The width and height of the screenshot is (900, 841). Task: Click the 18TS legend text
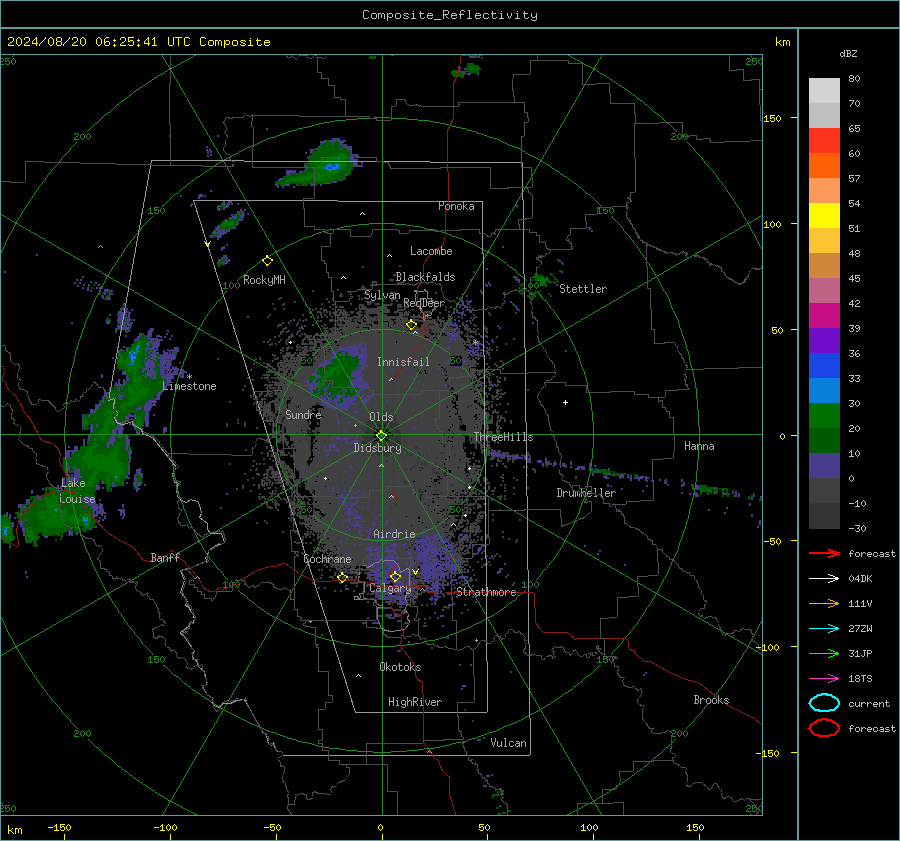(860, 679)
